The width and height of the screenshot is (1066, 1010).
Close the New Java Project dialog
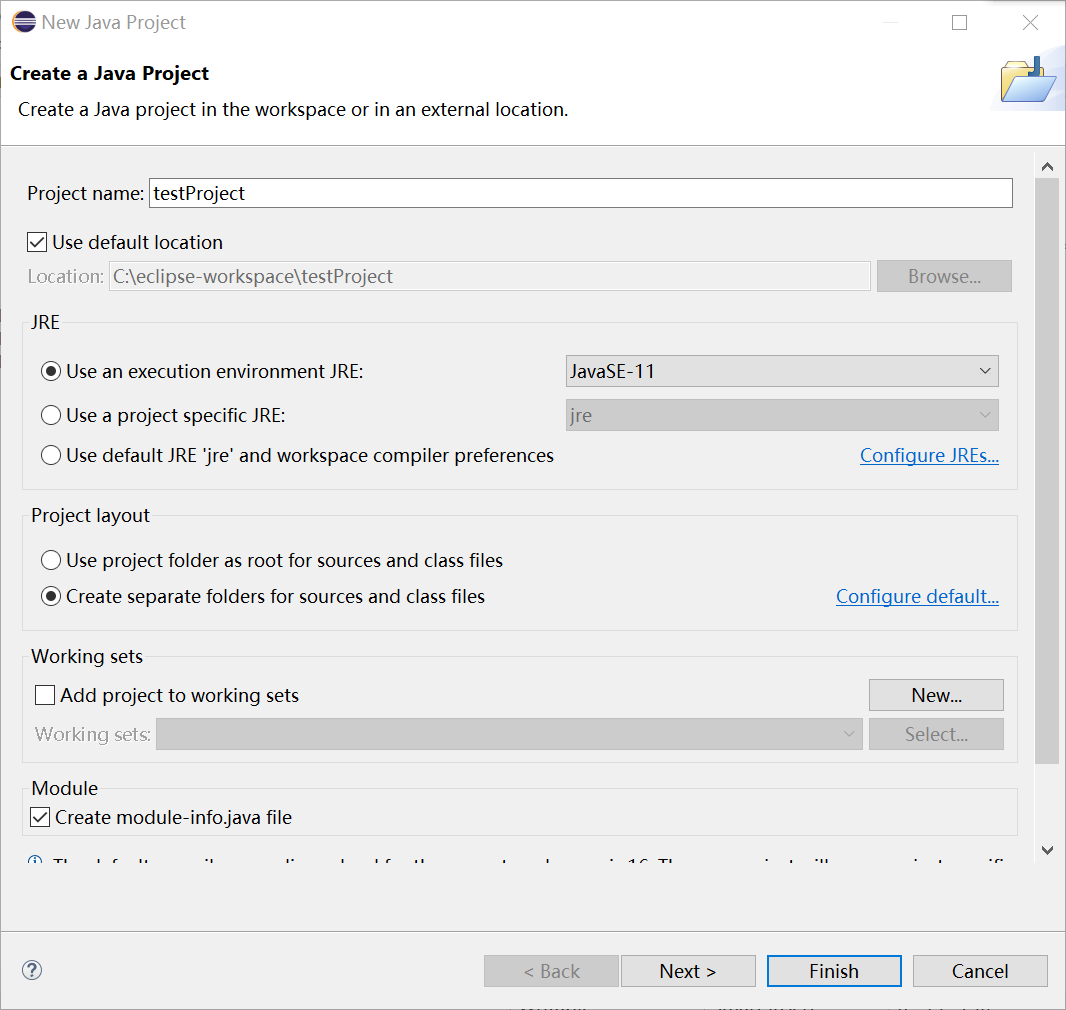pyautogui.click(x=1030, y=22)
